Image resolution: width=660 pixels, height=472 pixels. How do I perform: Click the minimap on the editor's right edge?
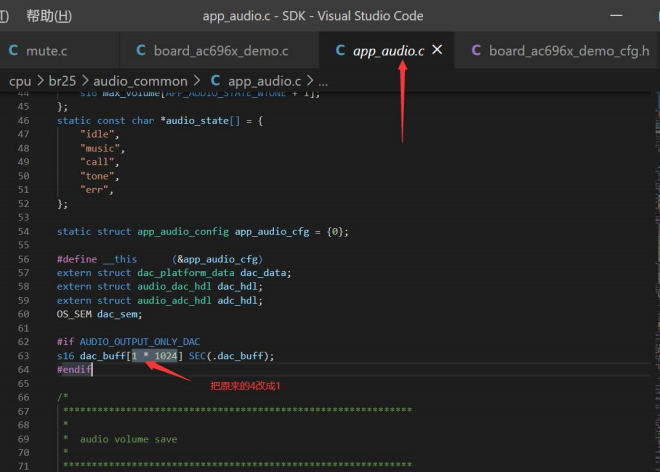tap(657, 282)
